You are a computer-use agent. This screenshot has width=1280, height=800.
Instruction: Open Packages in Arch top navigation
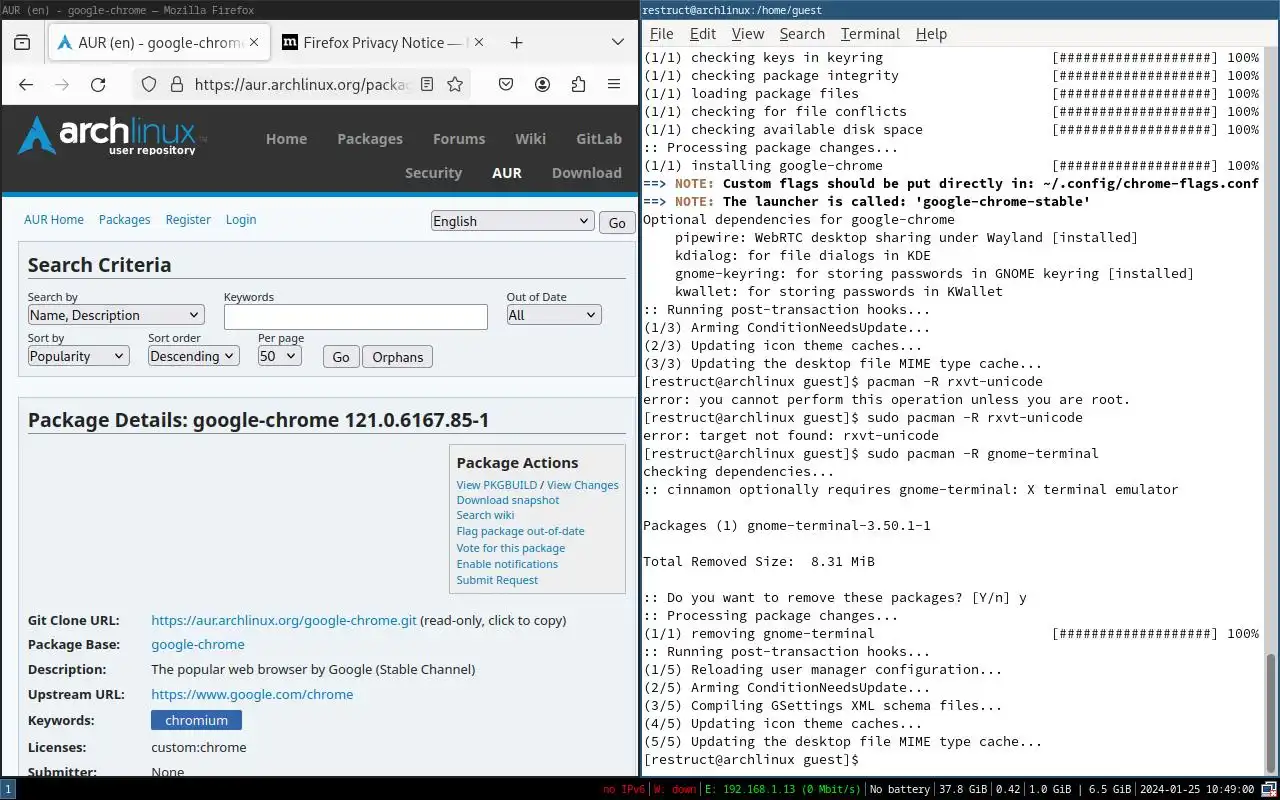coord(370,139)
